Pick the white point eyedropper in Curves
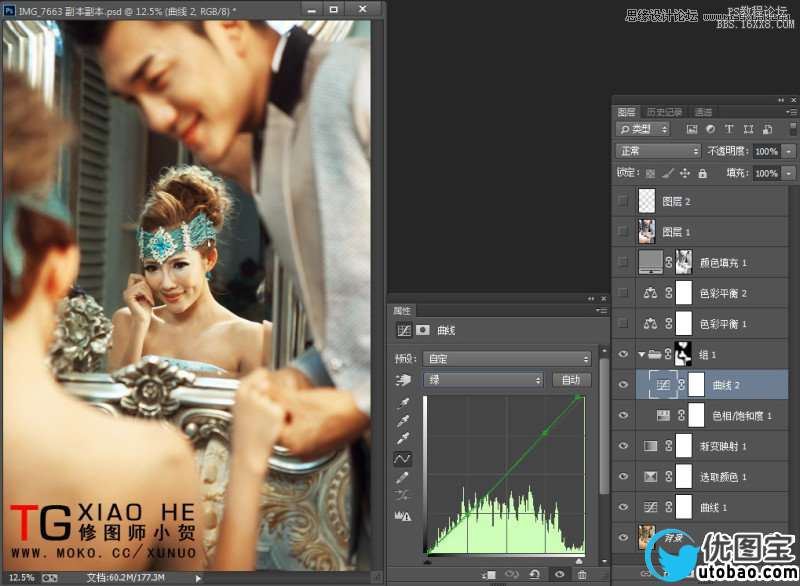 tap(404, 439)
